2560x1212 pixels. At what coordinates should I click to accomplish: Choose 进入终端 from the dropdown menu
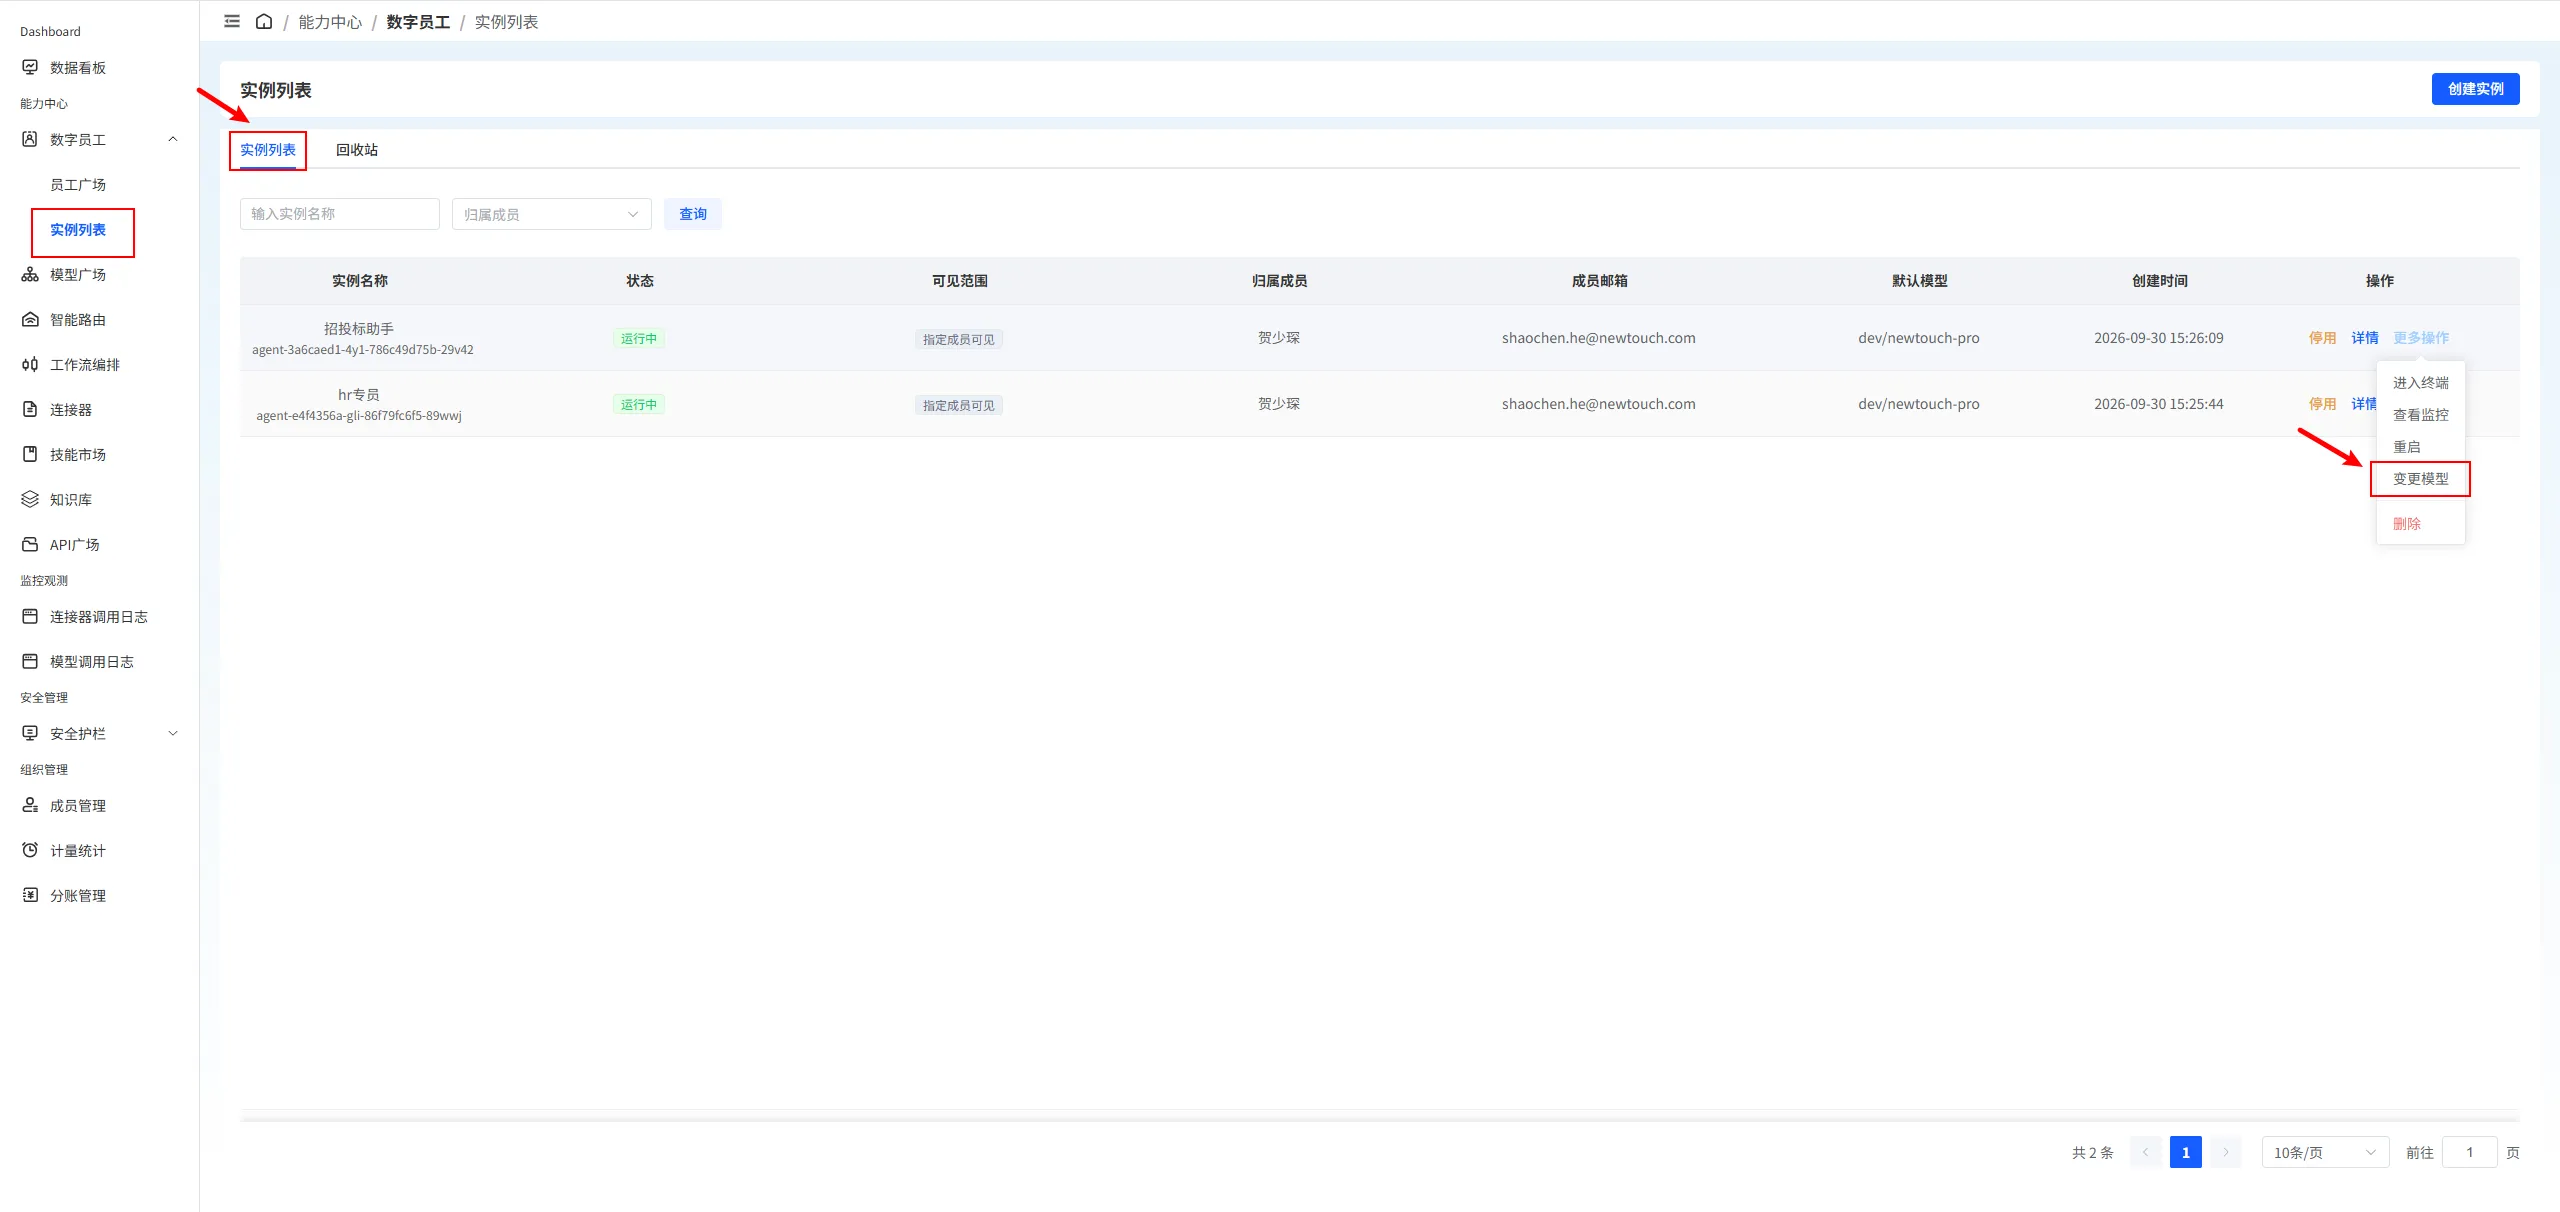coord(2420,382)
